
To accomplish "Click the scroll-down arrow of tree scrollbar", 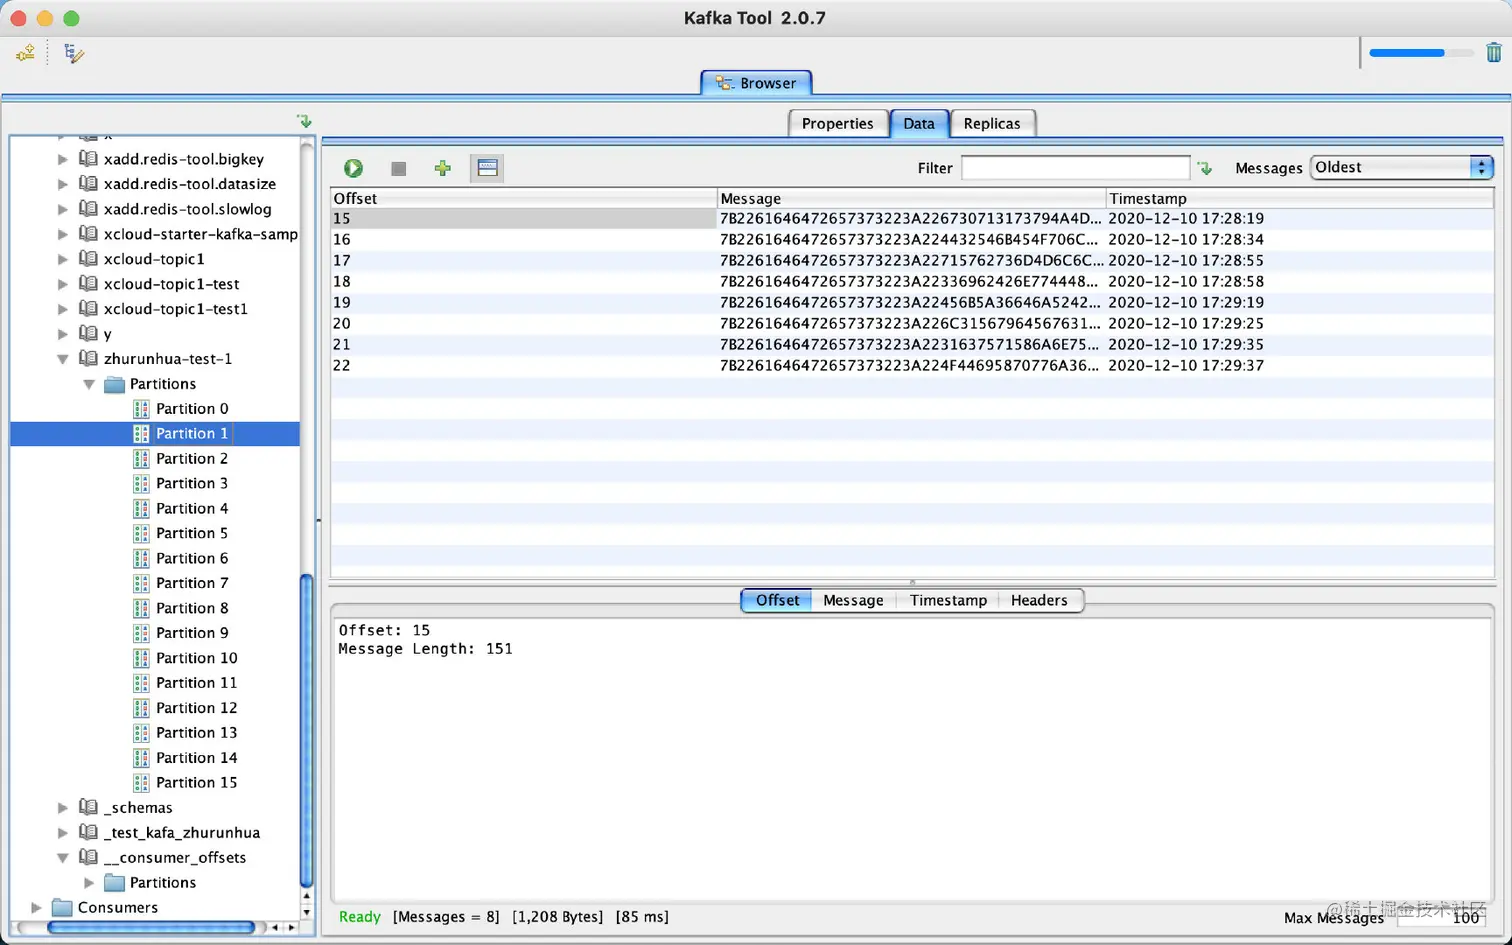I will click(307, 912).
